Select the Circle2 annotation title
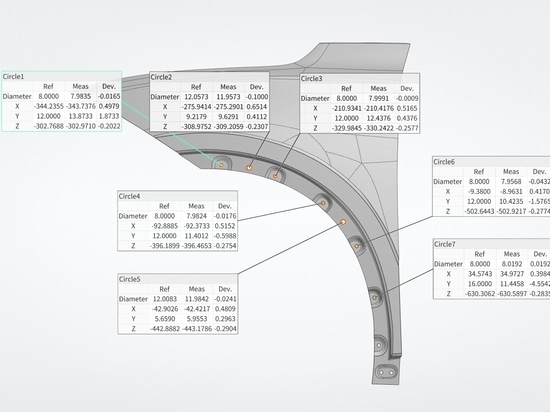Screen dimensions: 550x412 (x=161, y=77)
